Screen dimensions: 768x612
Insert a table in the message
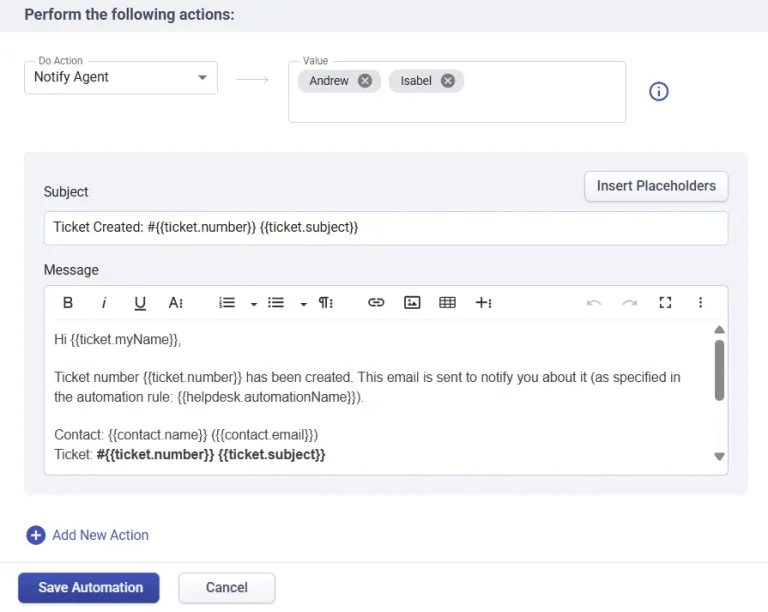click(x=448, y=303)
